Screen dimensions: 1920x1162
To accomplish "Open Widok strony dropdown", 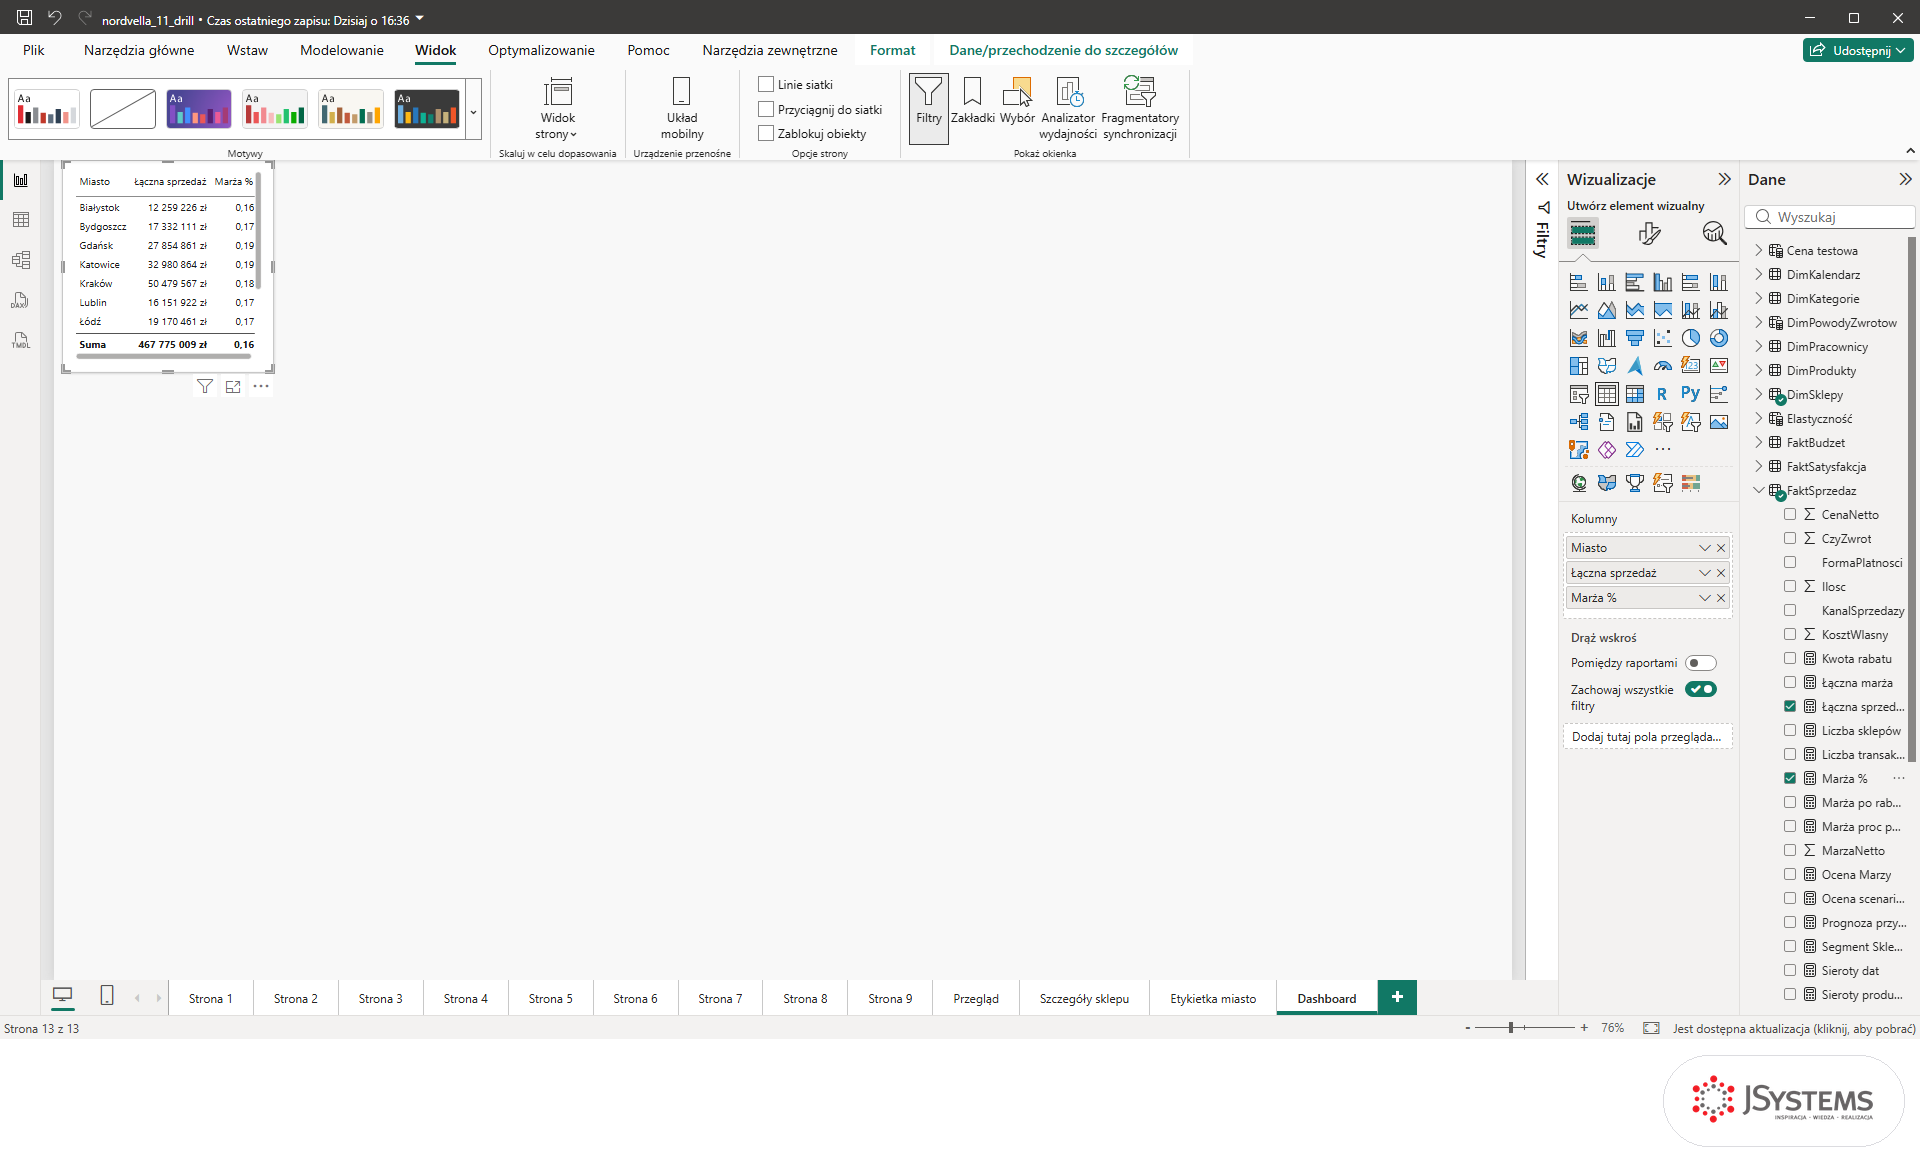I will coord(557,108).
